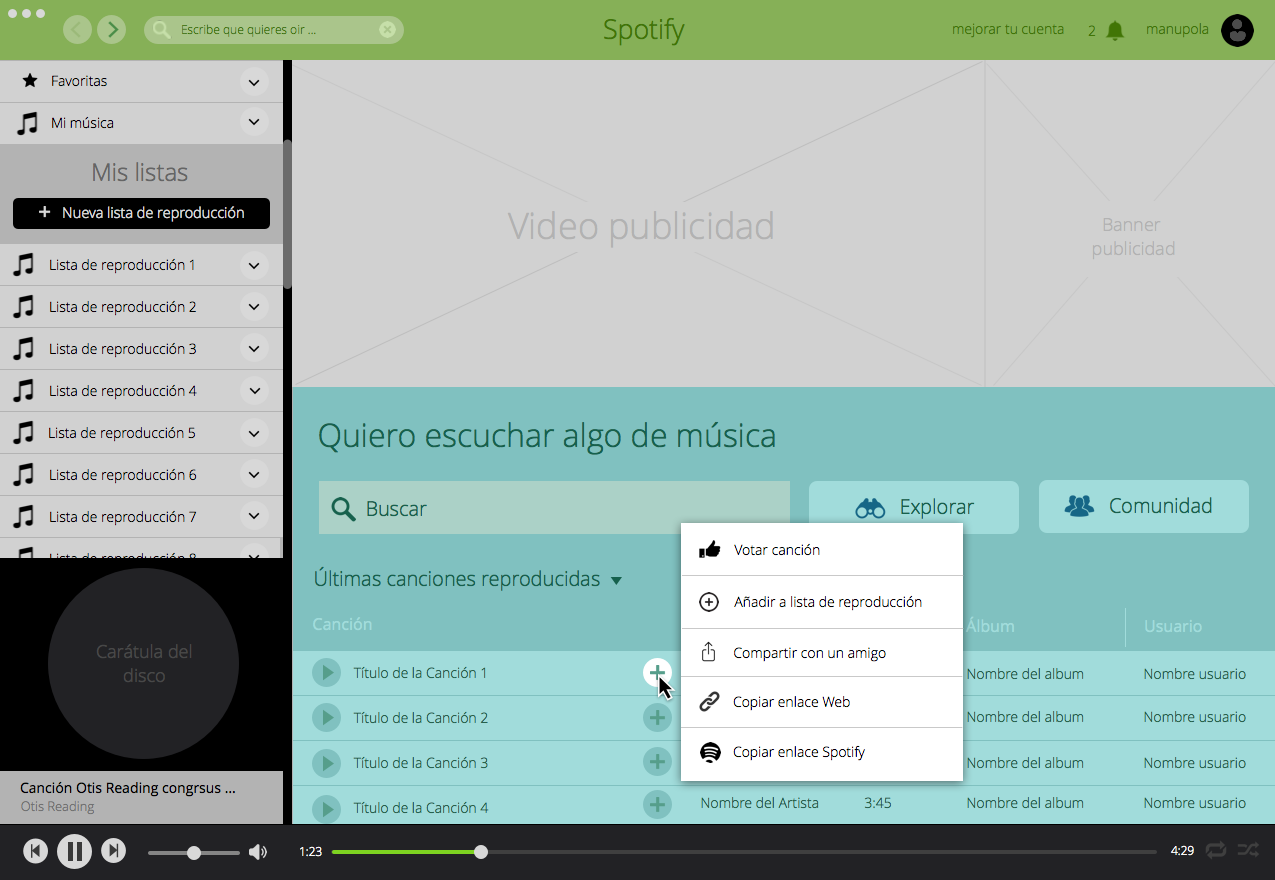Click the manupola username

tap(1177, 29)
